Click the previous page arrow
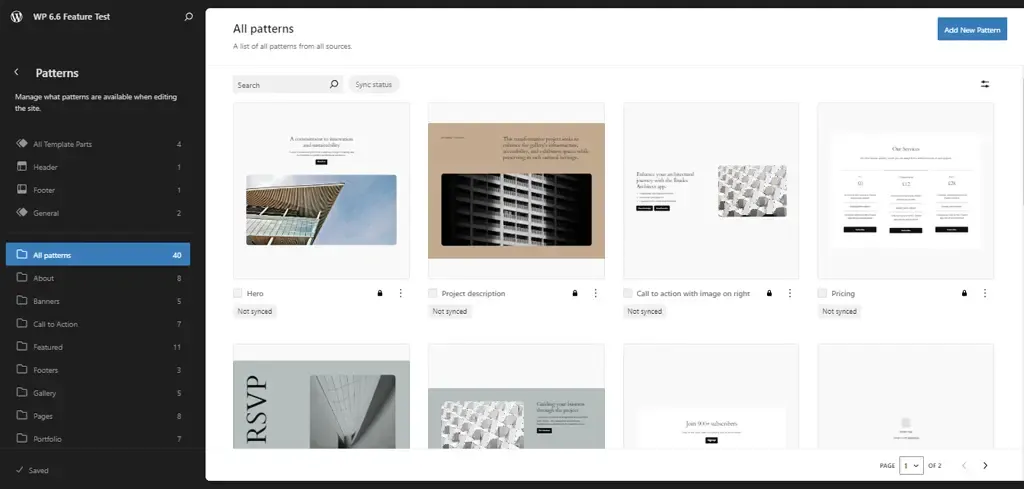Viewport: 1024px width, 489px height. click(964, 465)
